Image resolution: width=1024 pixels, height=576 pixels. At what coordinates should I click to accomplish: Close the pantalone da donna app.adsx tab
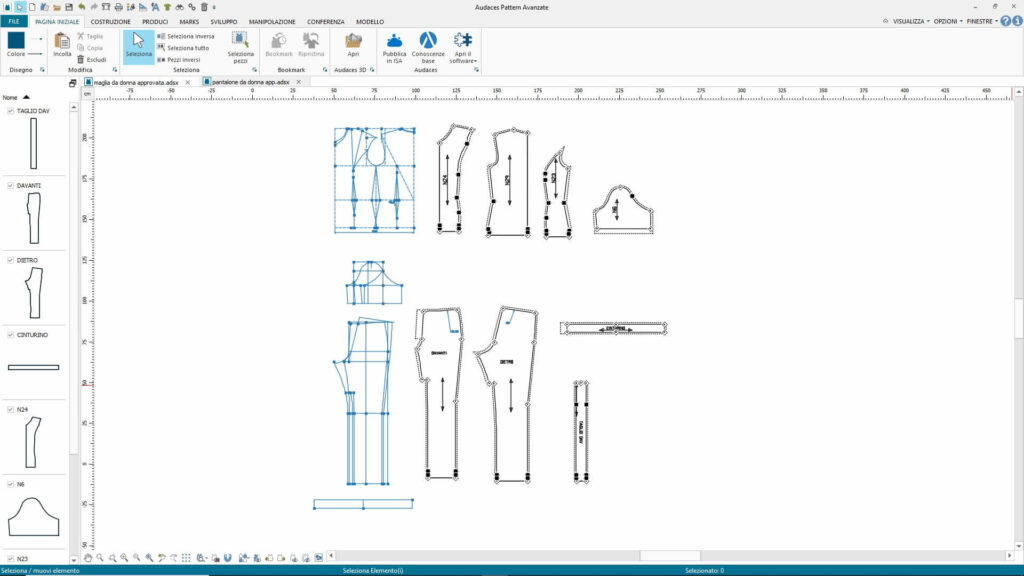point(298,82)
